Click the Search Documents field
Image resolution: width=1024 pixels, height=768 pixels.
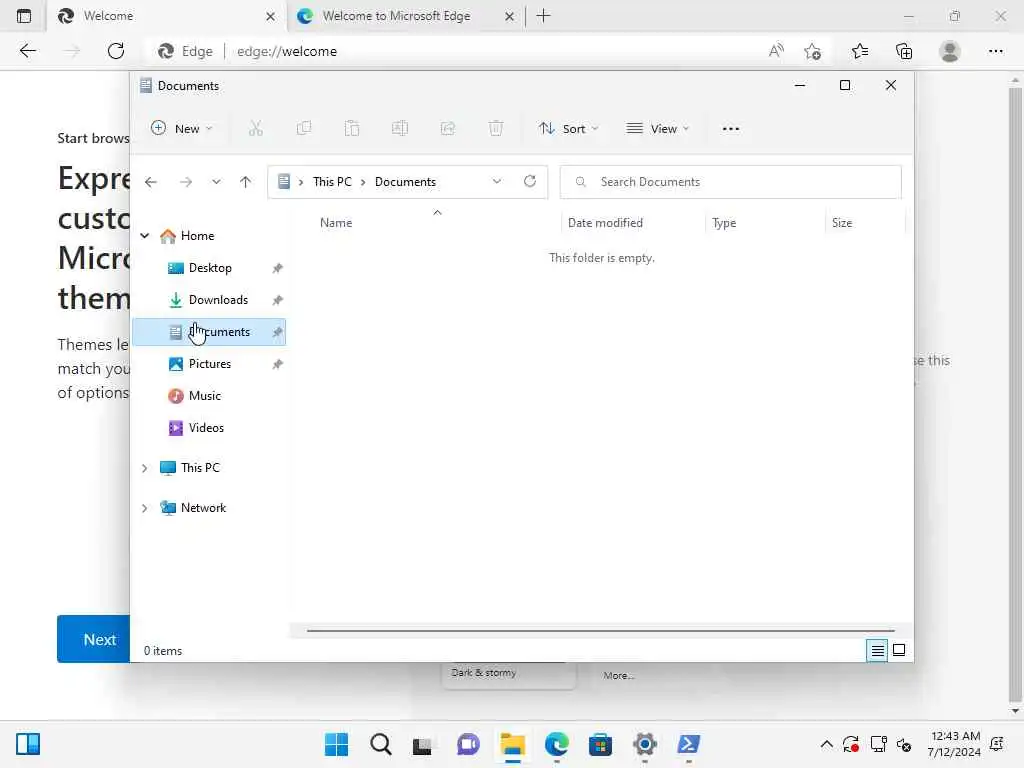(731, 182)
